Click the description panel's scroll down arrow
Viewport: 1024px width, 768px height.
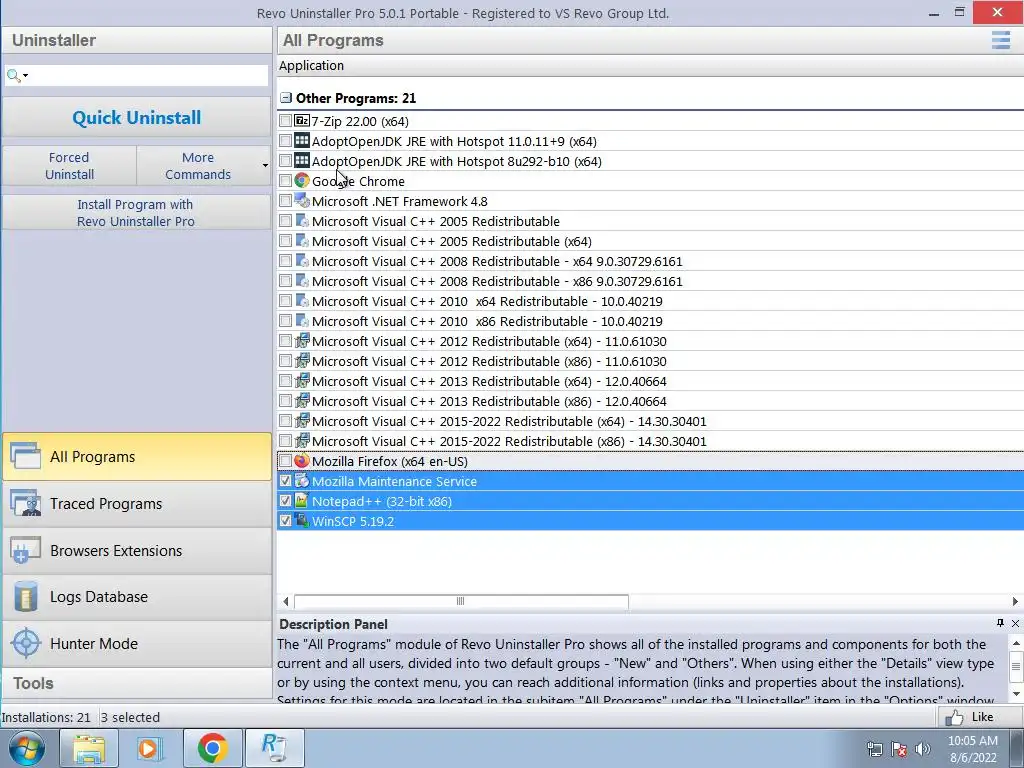(x=1016, y=694)
